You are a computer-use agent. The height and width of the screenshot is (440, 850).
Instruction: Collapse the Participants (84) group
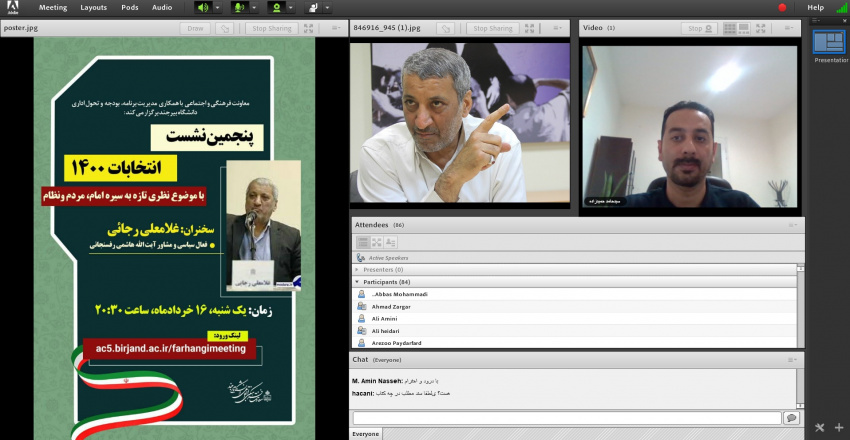[x=357, y=282]
